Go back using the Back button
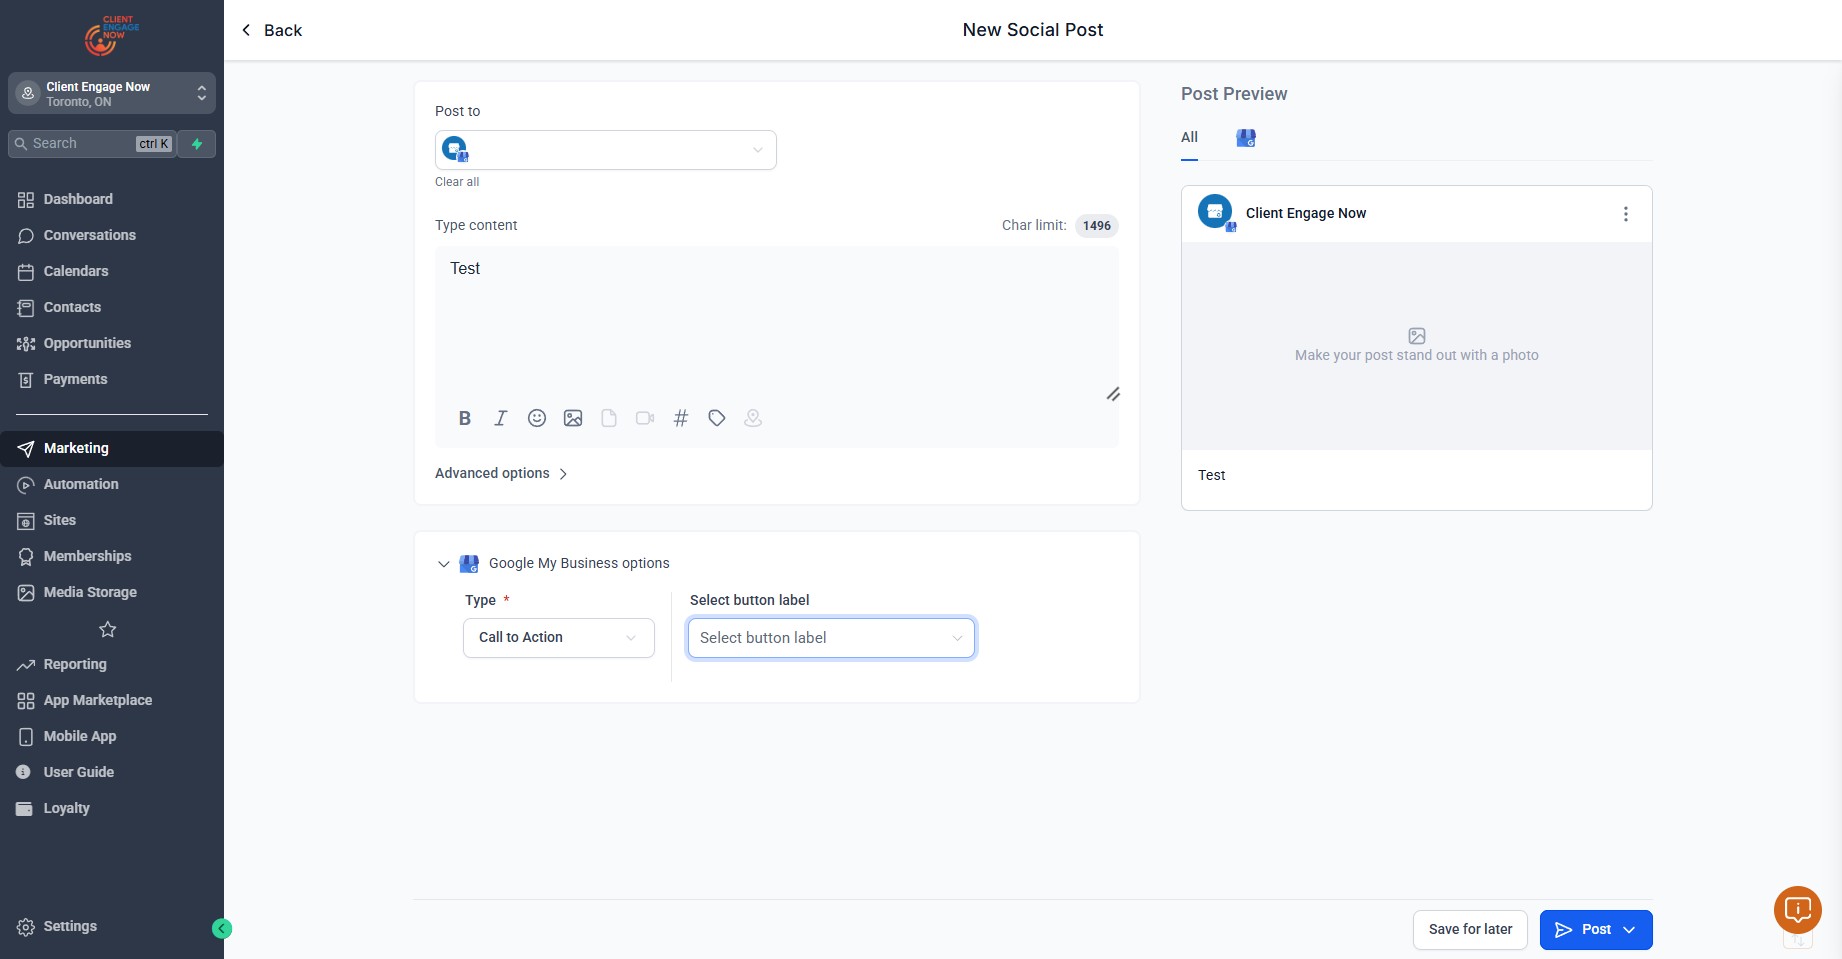Image resolution: width=1842 pixels, height=959 pixels. pos(272,30)
